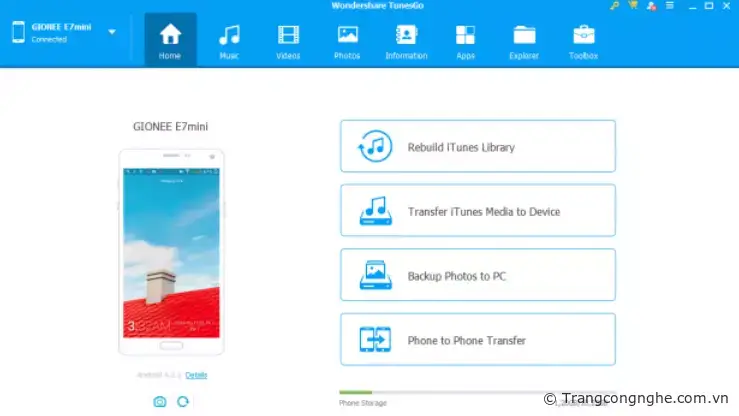Take a device screenshot with camera icon

coord(159,401)
